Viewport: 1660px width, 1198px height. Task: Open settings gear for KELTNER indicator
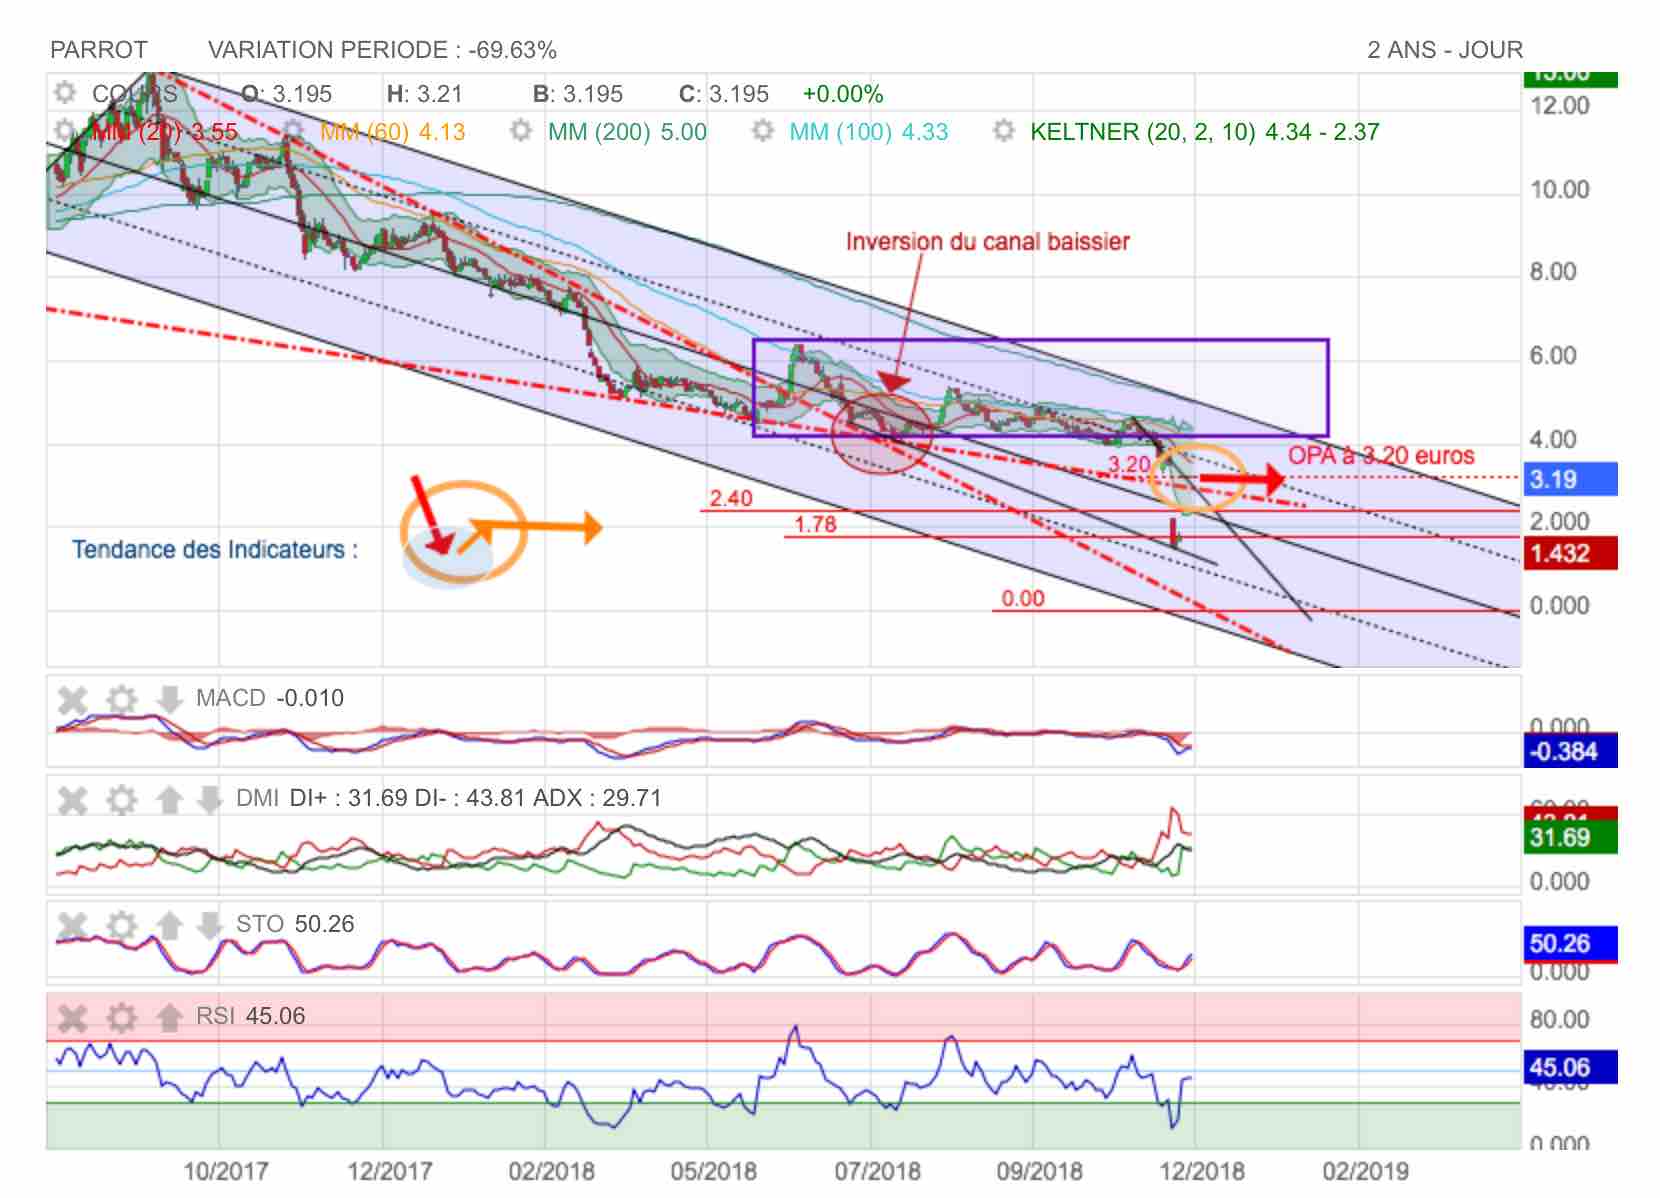(x=1004, y=131)
